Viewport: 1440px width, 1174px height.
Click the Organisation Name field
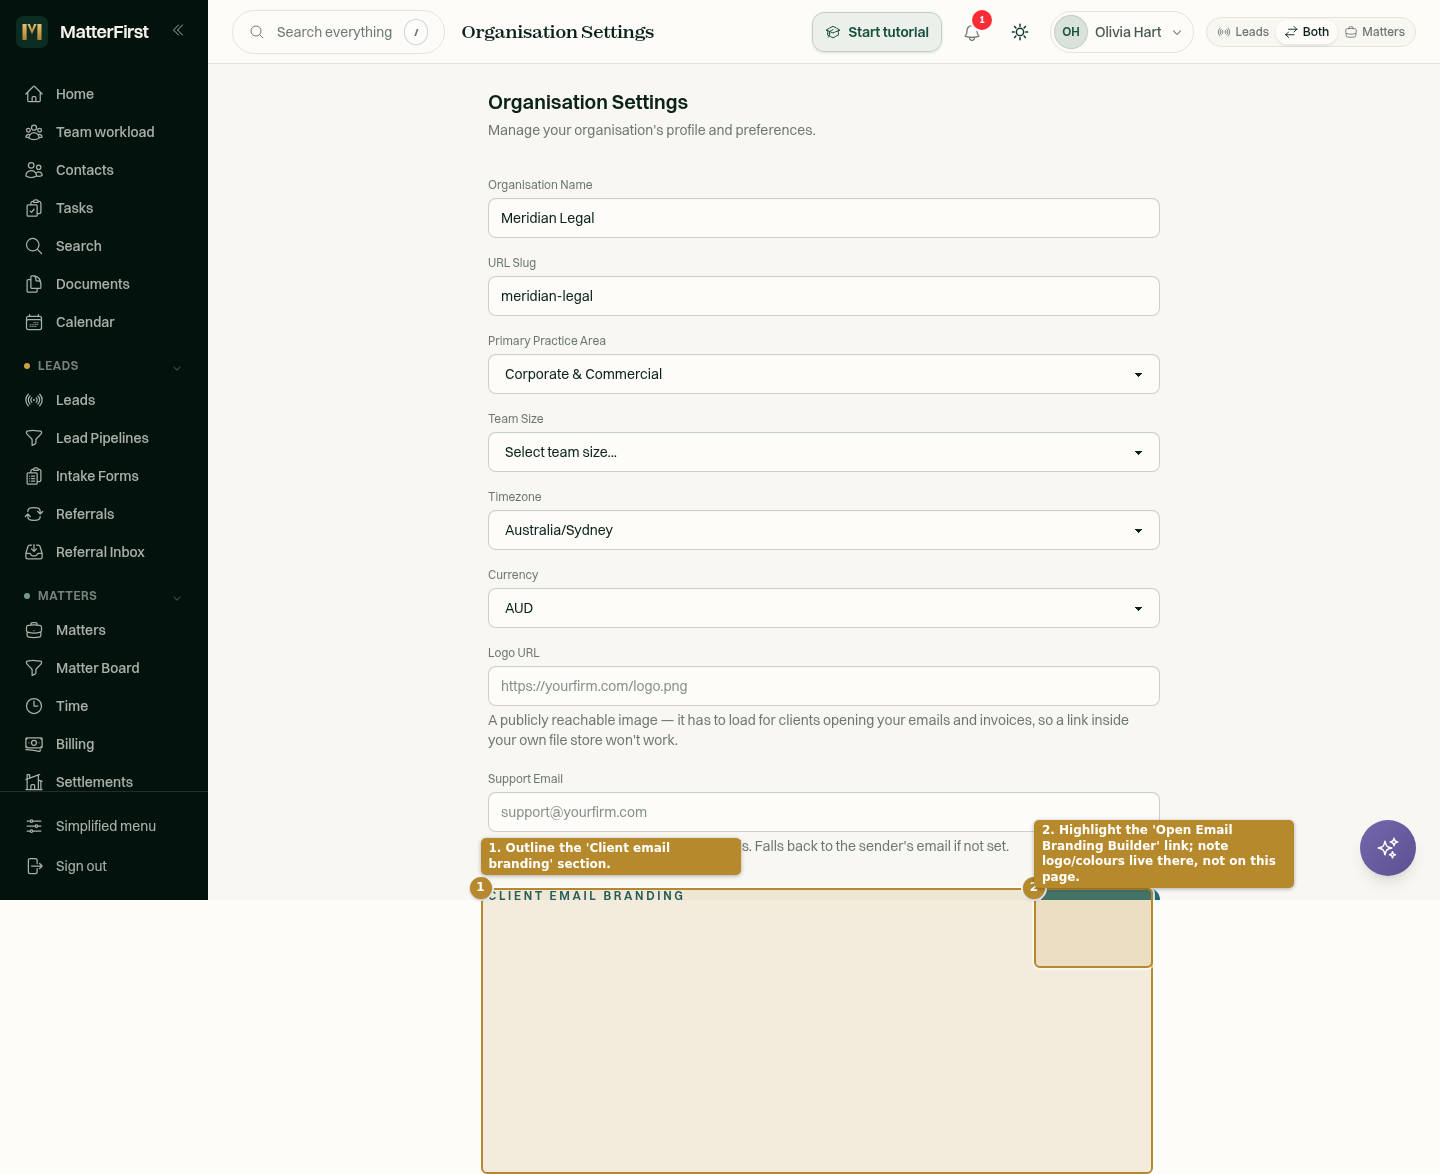click(824, 218)
